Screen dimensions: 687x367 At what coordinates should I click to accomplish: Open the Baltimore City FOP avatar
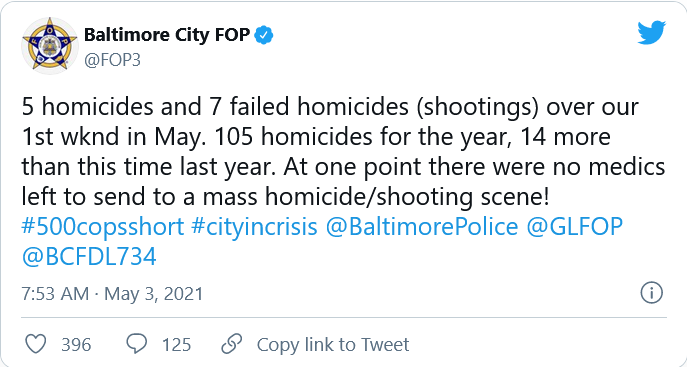(49, 46)
